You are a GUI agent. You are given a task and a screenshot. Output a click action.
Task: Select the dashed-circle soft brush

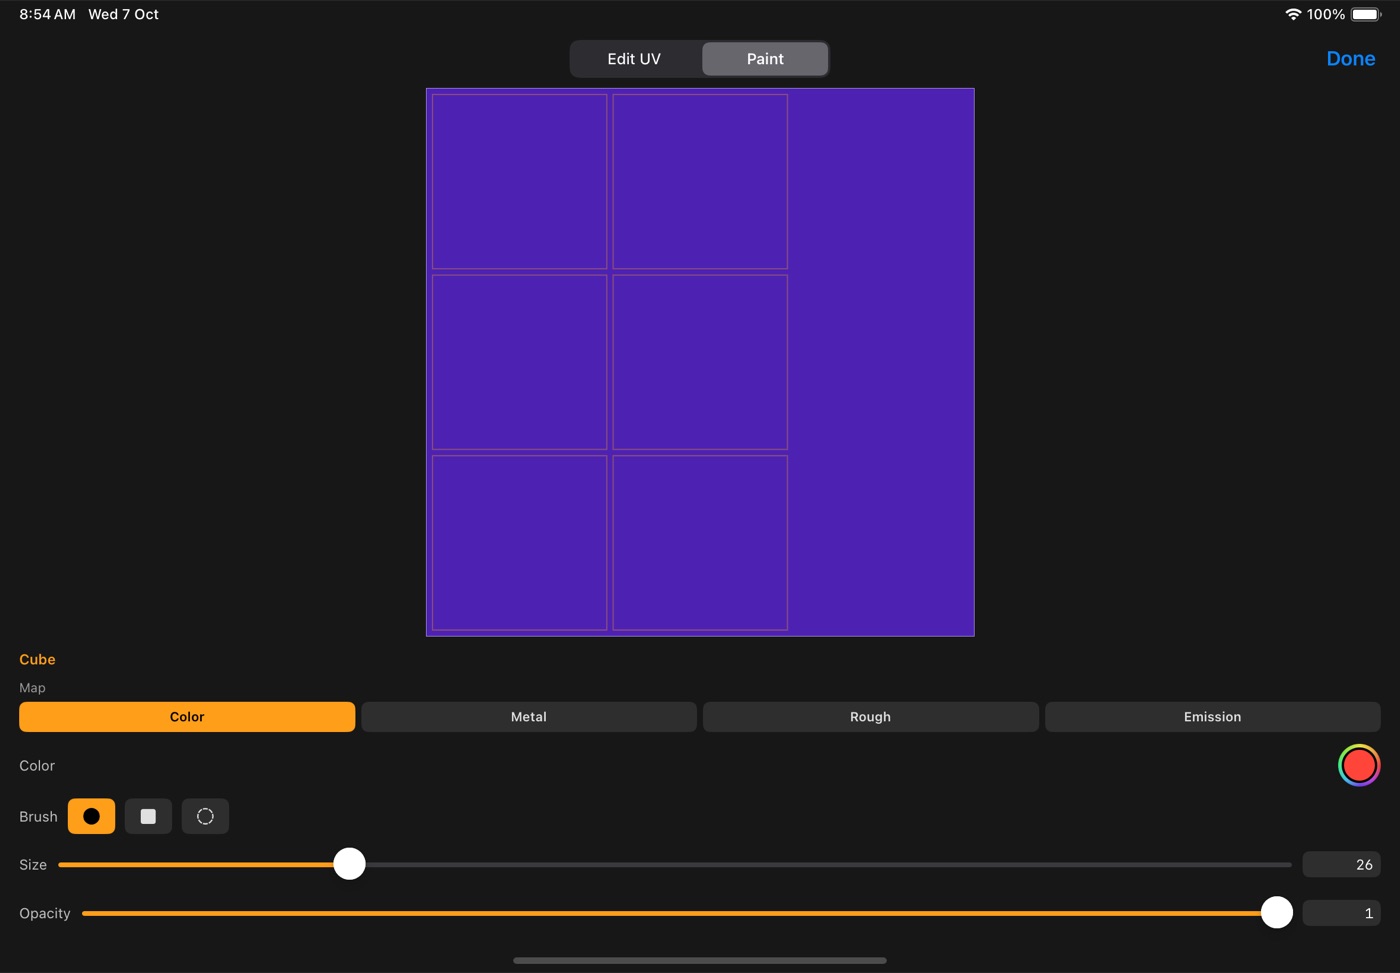205,816
